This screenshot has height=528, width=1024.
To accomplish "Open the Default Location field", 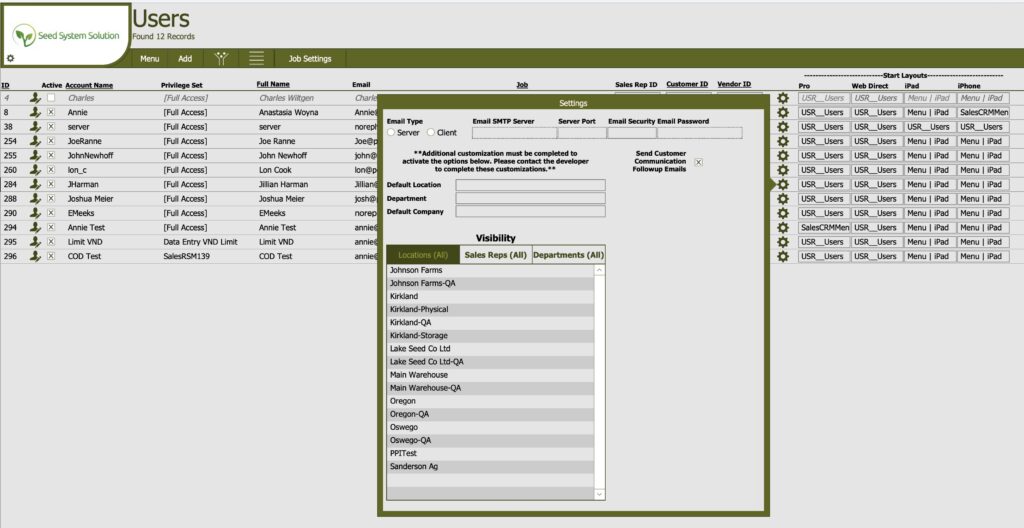I will click(x=530, y=185).
